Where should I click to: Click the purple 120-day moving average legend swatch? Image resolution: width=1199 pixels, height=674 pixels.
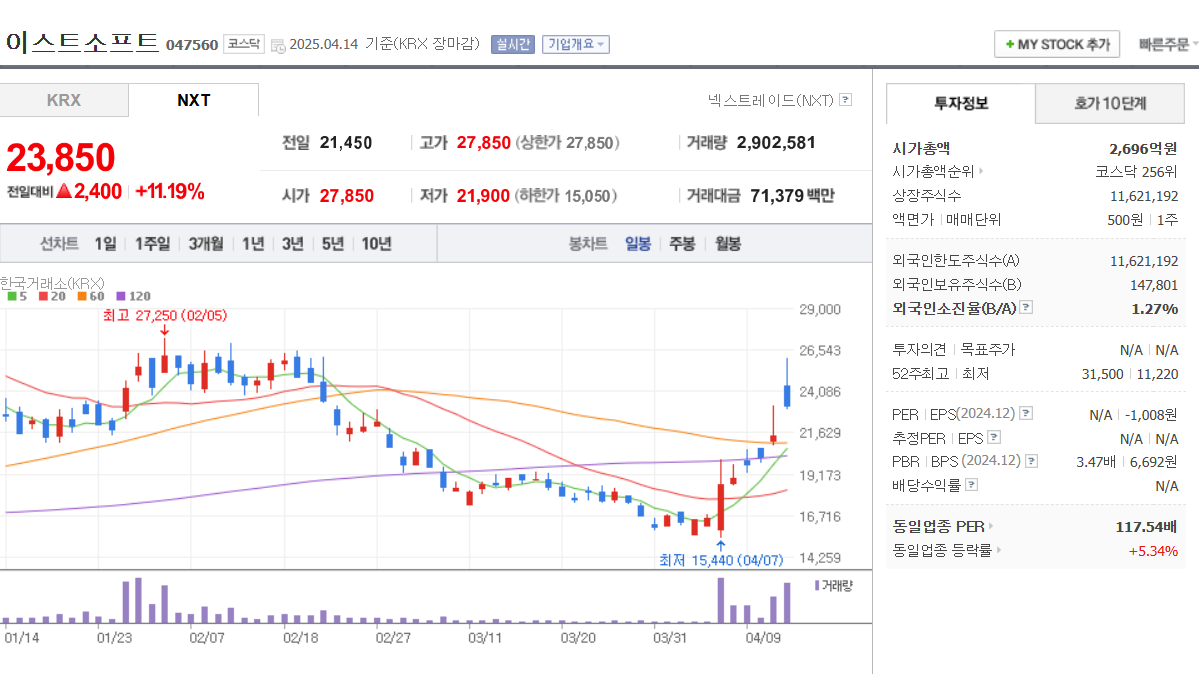(121, 296)
